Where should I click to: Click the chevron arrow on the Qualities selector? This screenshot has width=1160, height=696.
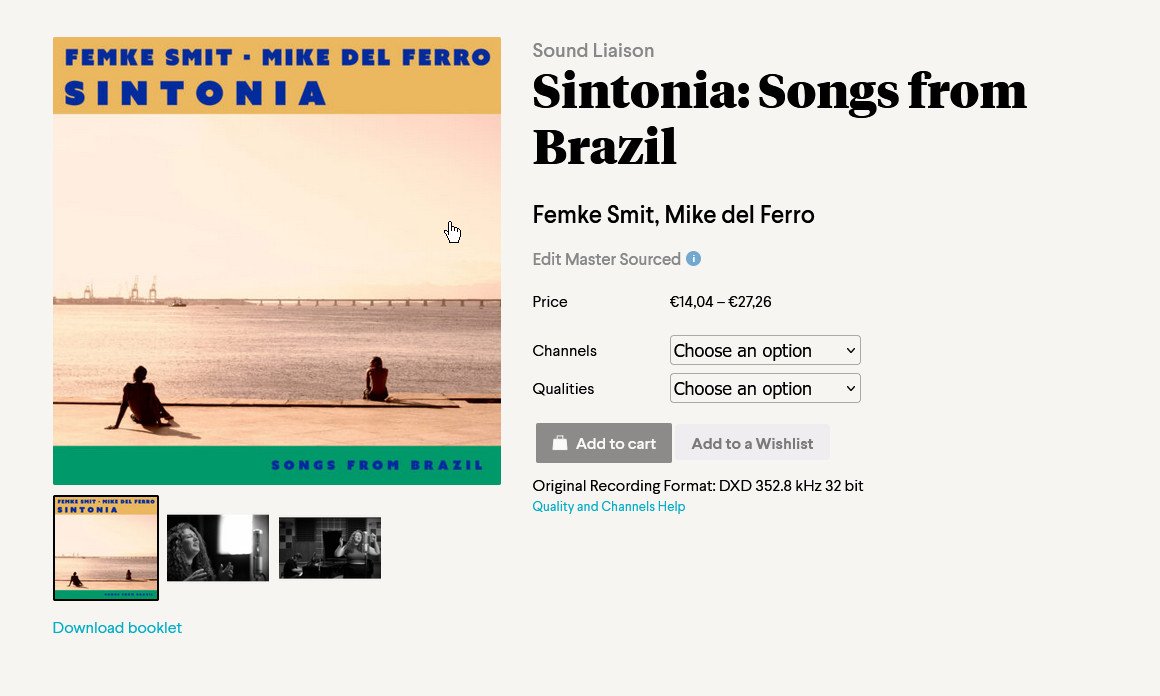pyautogui.click(x=851, y=388)
